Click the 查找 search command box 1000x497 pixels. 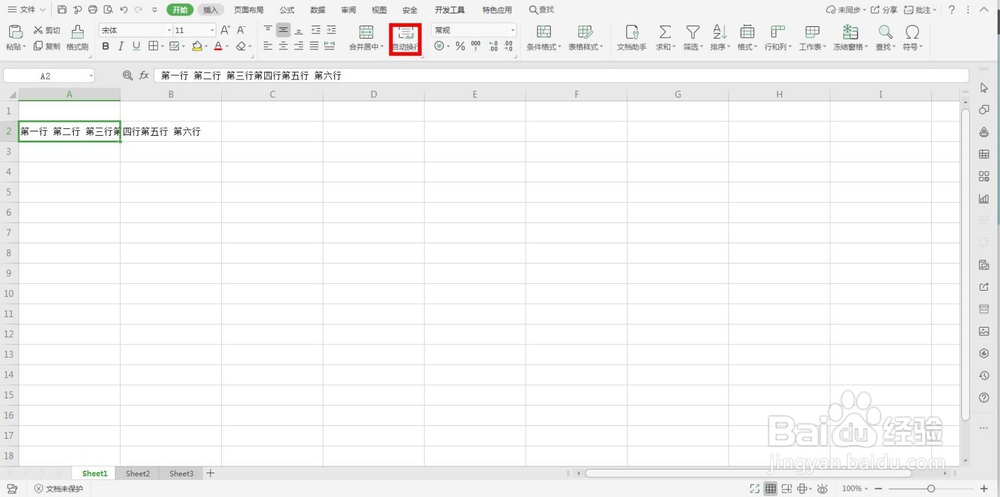click(542, 10)
